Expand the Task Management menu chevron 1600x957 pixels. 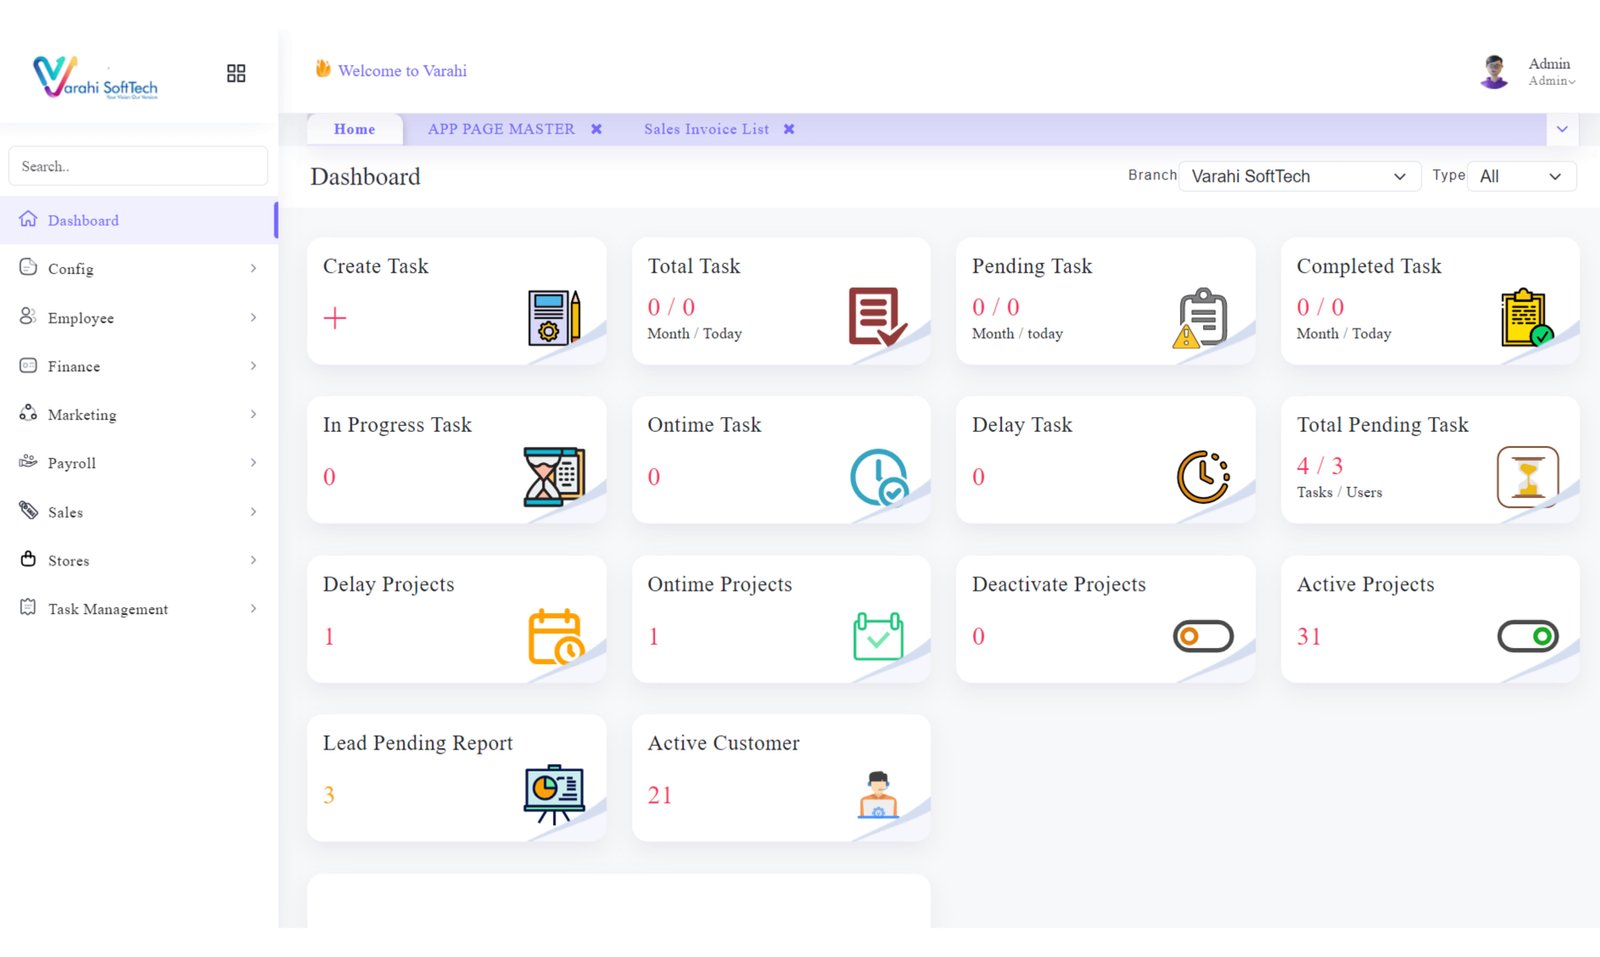[253, 608]
